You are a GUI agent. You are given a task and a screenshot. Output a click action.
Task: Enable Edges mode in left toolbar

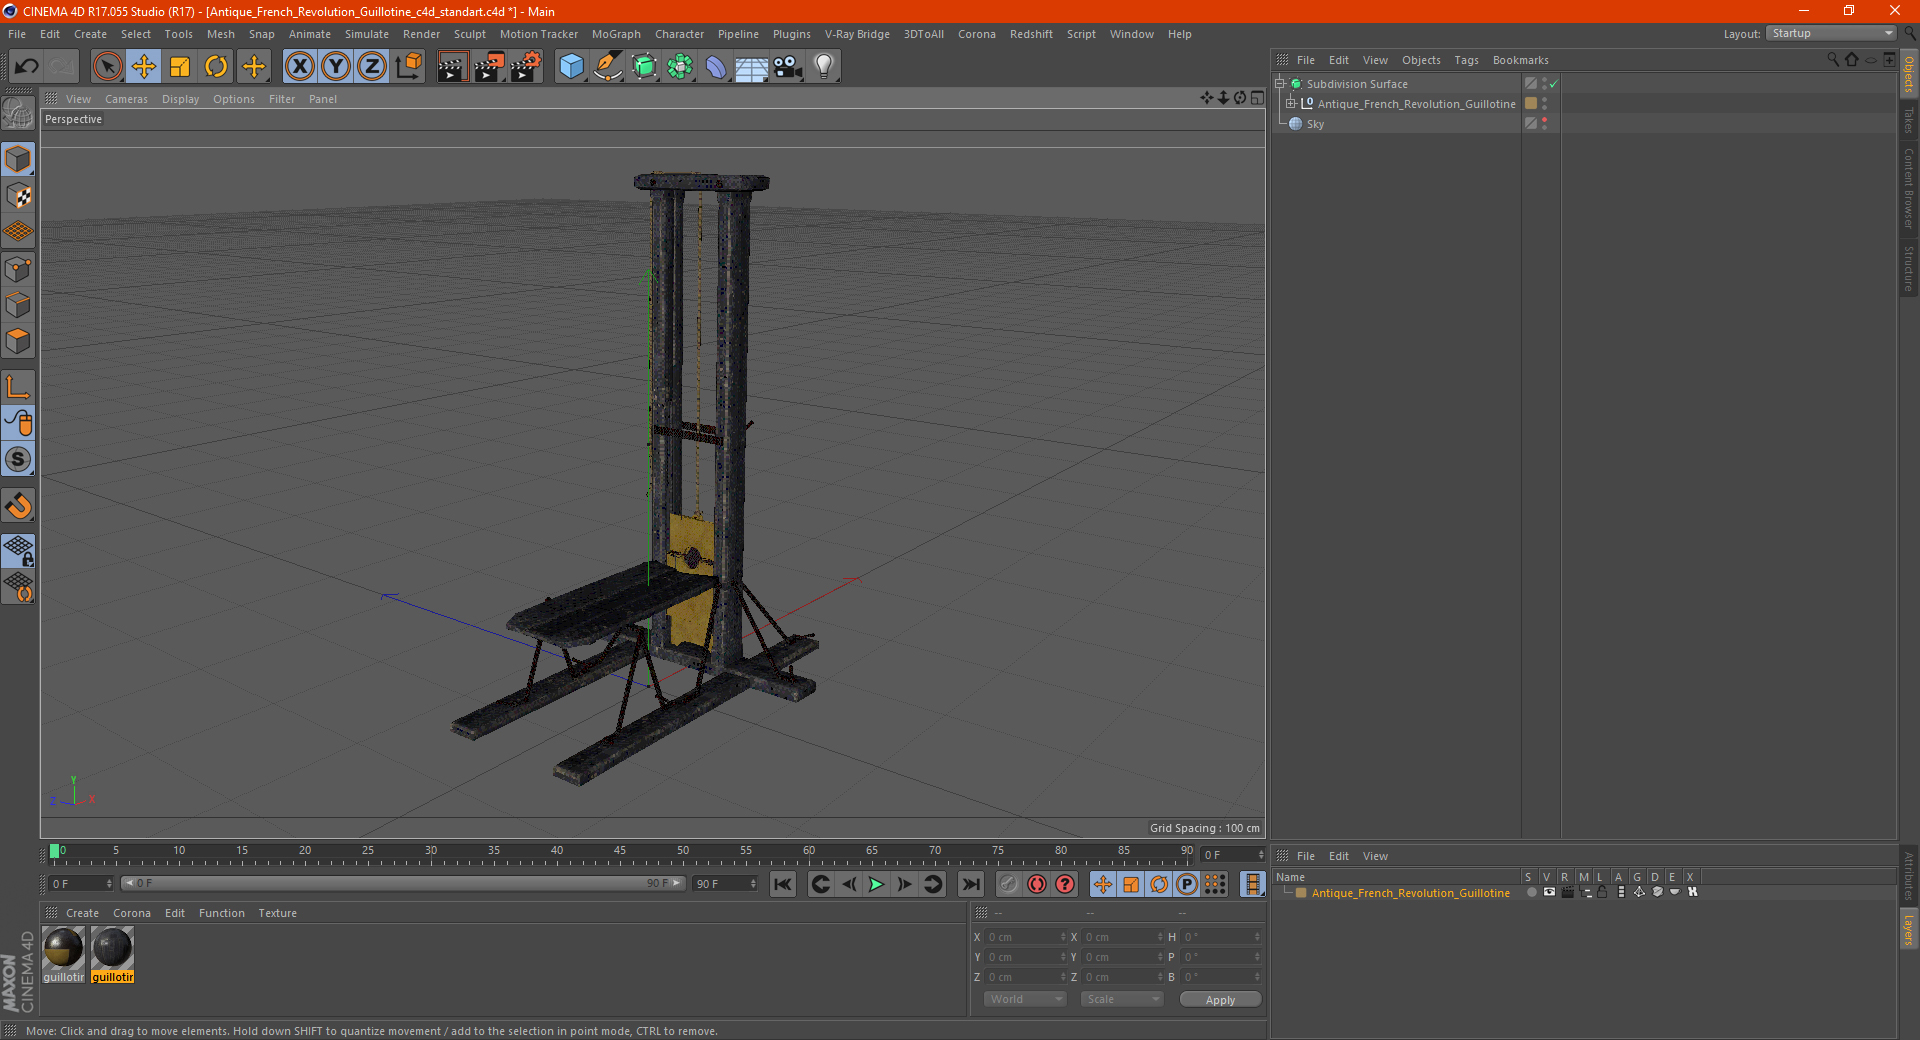[x=18, y=305]
